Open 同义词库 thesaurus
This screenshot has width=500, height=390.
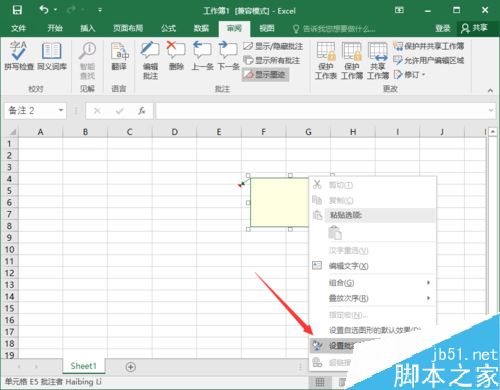52,56
